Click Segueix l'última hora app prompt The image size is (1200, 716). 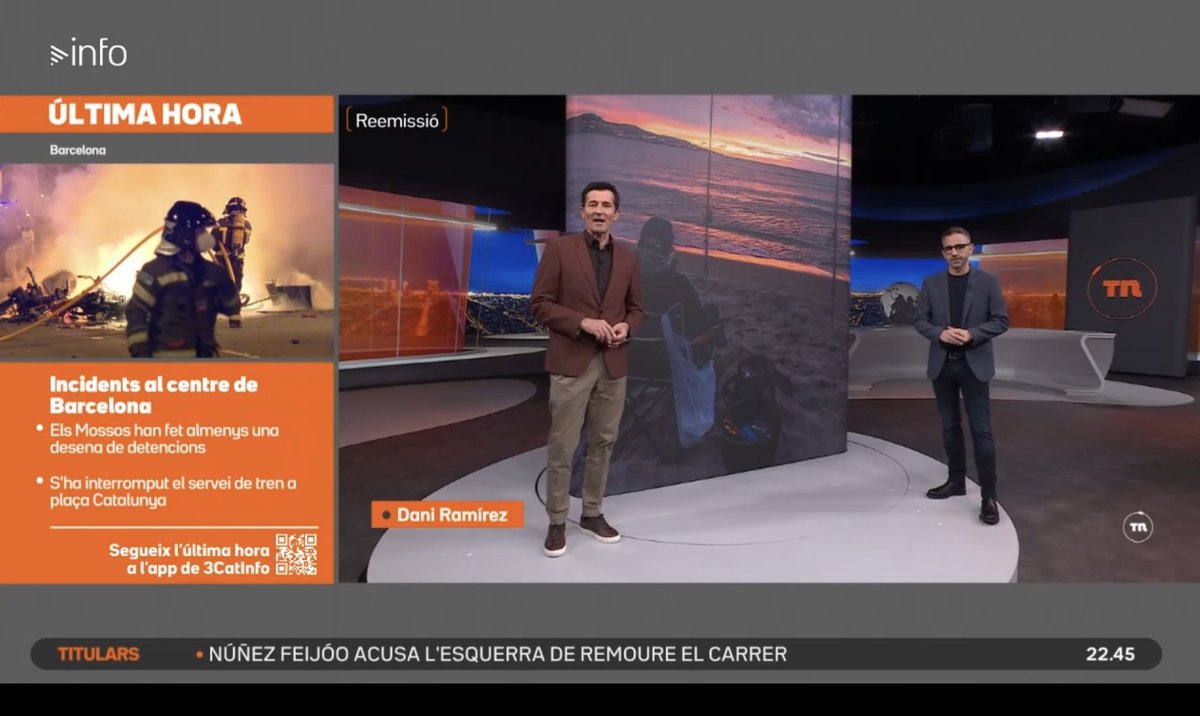pyautogui.click(x=189, y=560)
